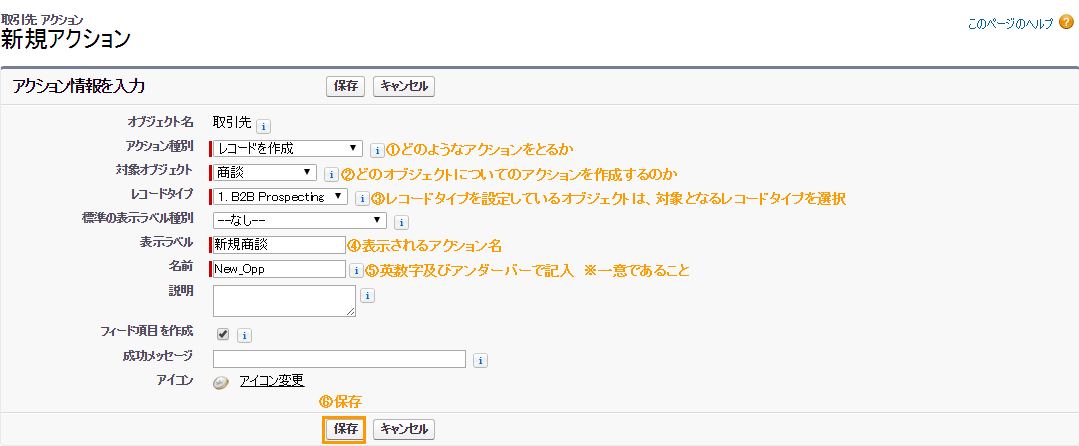The height and width of the screenshot is (446, 1079).
Task: Click the info icon beside 標準の表示ラベル種別 dropdown
Action: [401, 222]
